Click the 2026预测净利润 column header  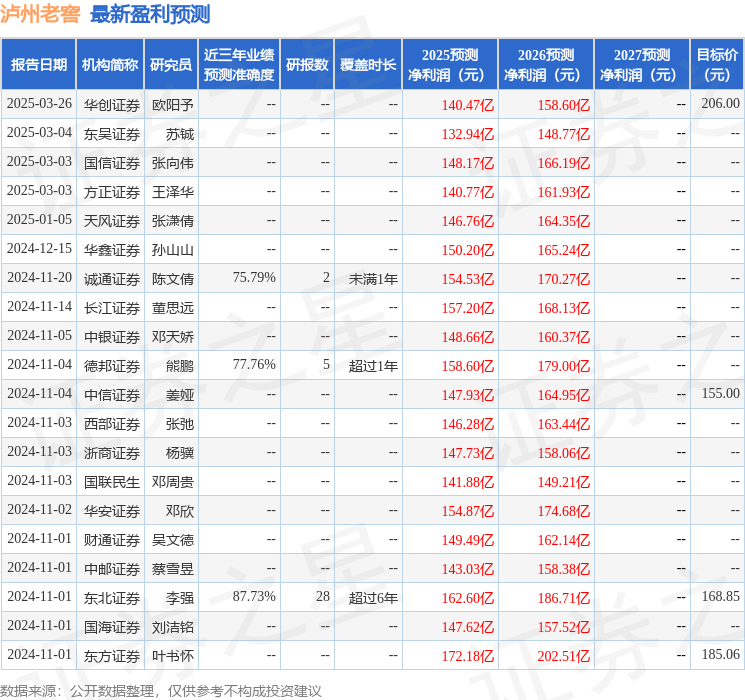[546, 64]
